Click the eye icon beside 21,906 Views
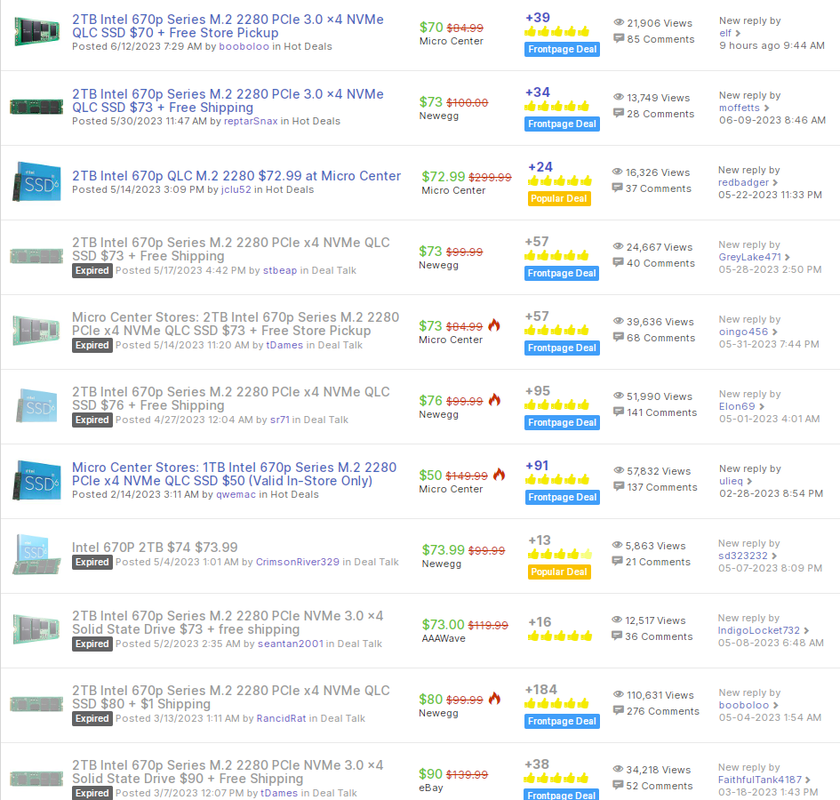 point(619,23)
